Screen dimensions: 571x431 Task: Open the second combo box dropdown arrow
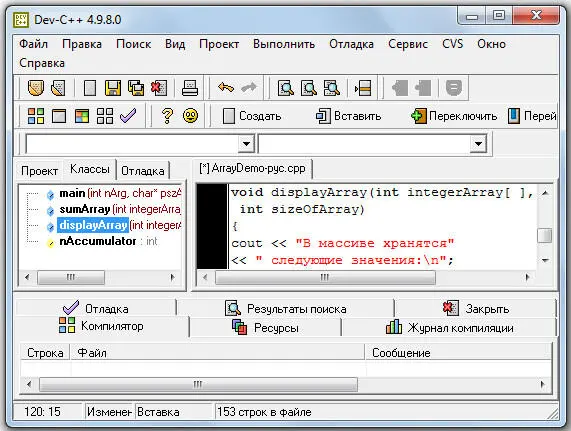[x=478, y=144]
